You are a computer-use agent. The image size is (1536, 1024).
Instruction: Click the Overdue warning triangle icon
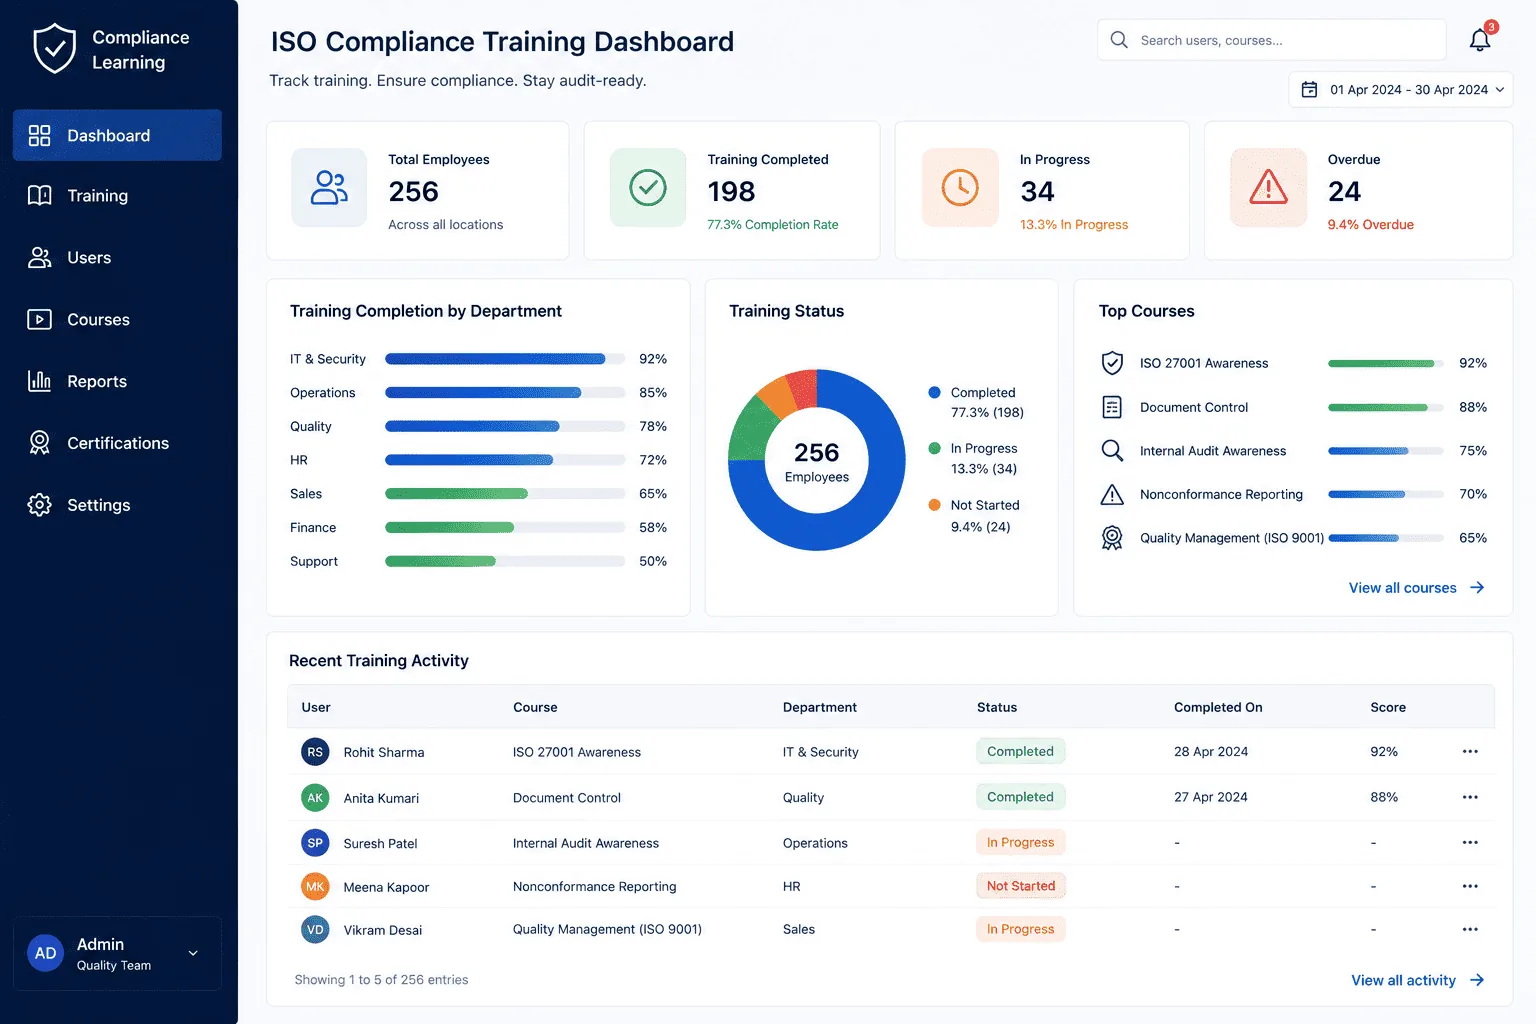pyautogui.click(x=1268, y=188)
